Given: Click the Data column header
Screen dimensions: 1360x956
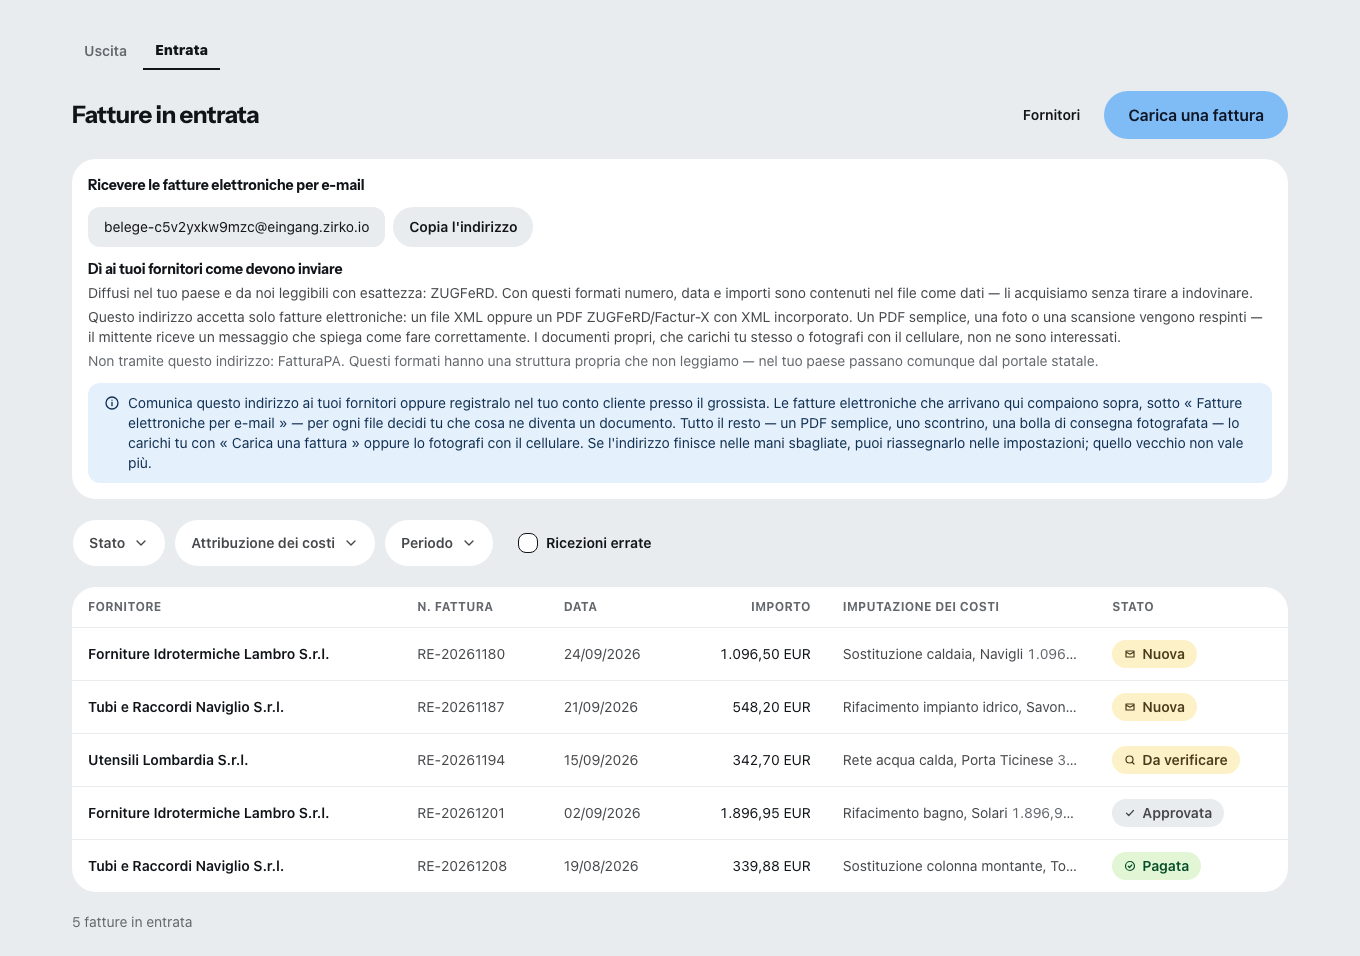Looking at the screenshot, I should (x=580, y=607).
